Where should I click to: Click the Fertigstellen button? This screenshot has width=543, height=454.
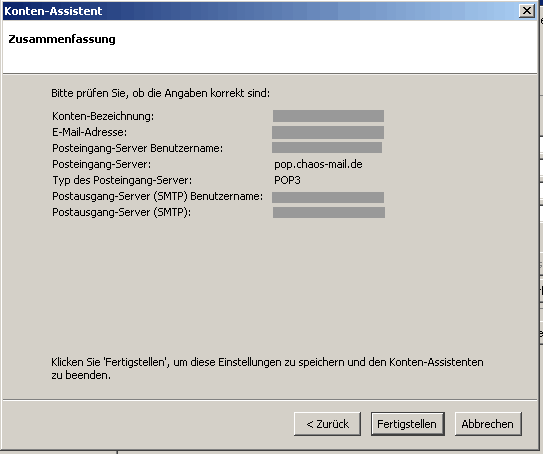pyautogui.click(x=408, y=424)
